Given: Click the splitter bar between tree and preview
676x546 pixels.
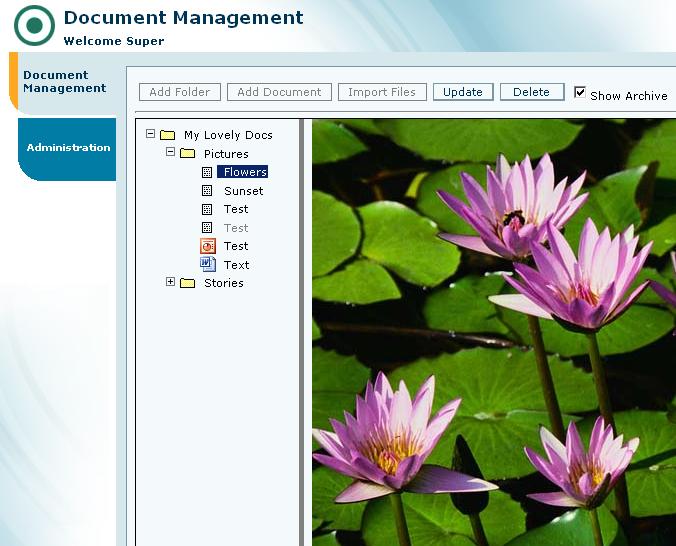Looking at the screenshot, I should [x=302, y=333].
